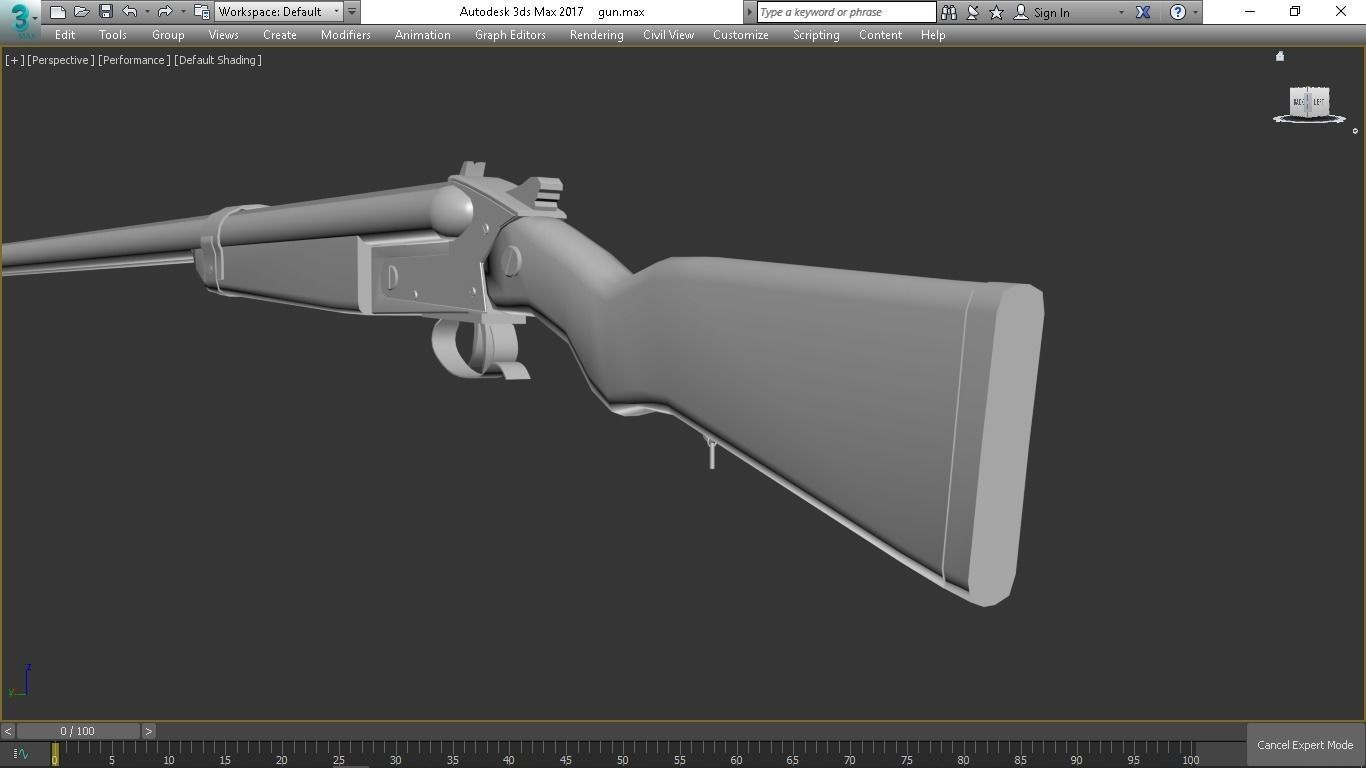This screenshot has height=768, width=1366.
Task: Save the scene with the floppy disk icon
Action: pos(106,12)
